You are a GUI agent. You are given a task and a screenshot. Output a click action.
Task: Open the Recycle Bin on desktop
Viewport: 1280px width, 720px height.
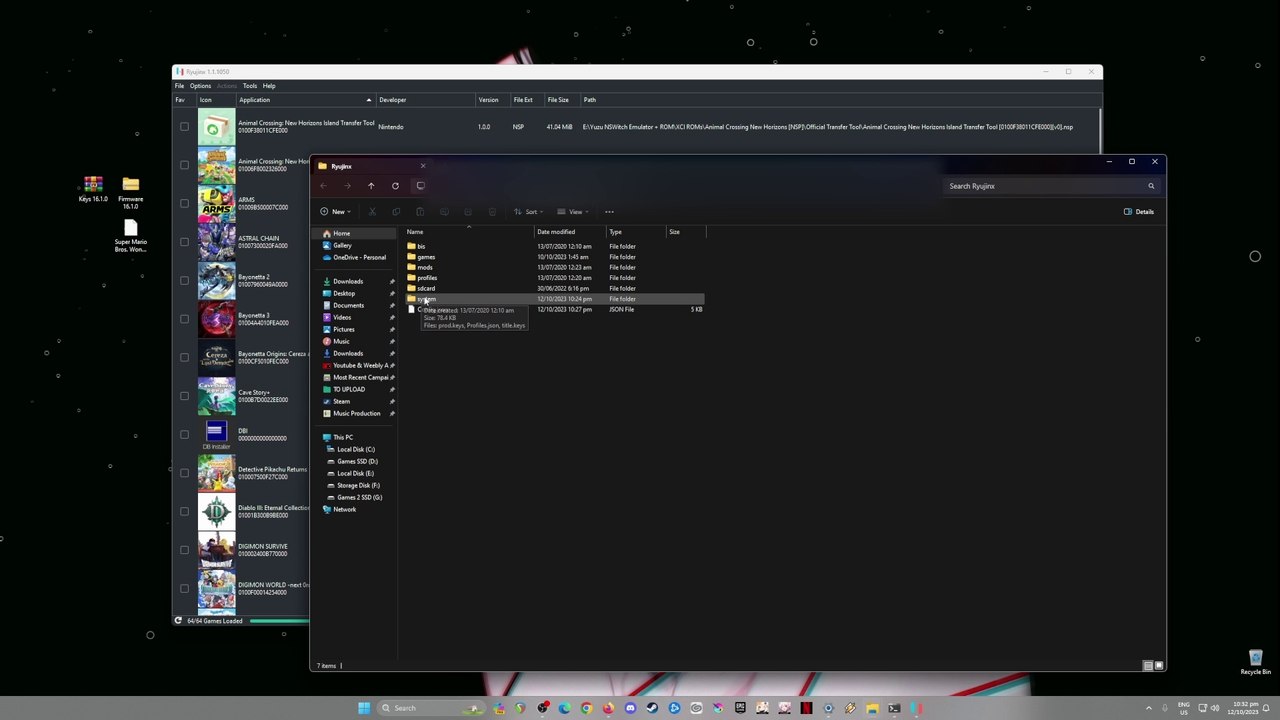(x=1256, y=662)
